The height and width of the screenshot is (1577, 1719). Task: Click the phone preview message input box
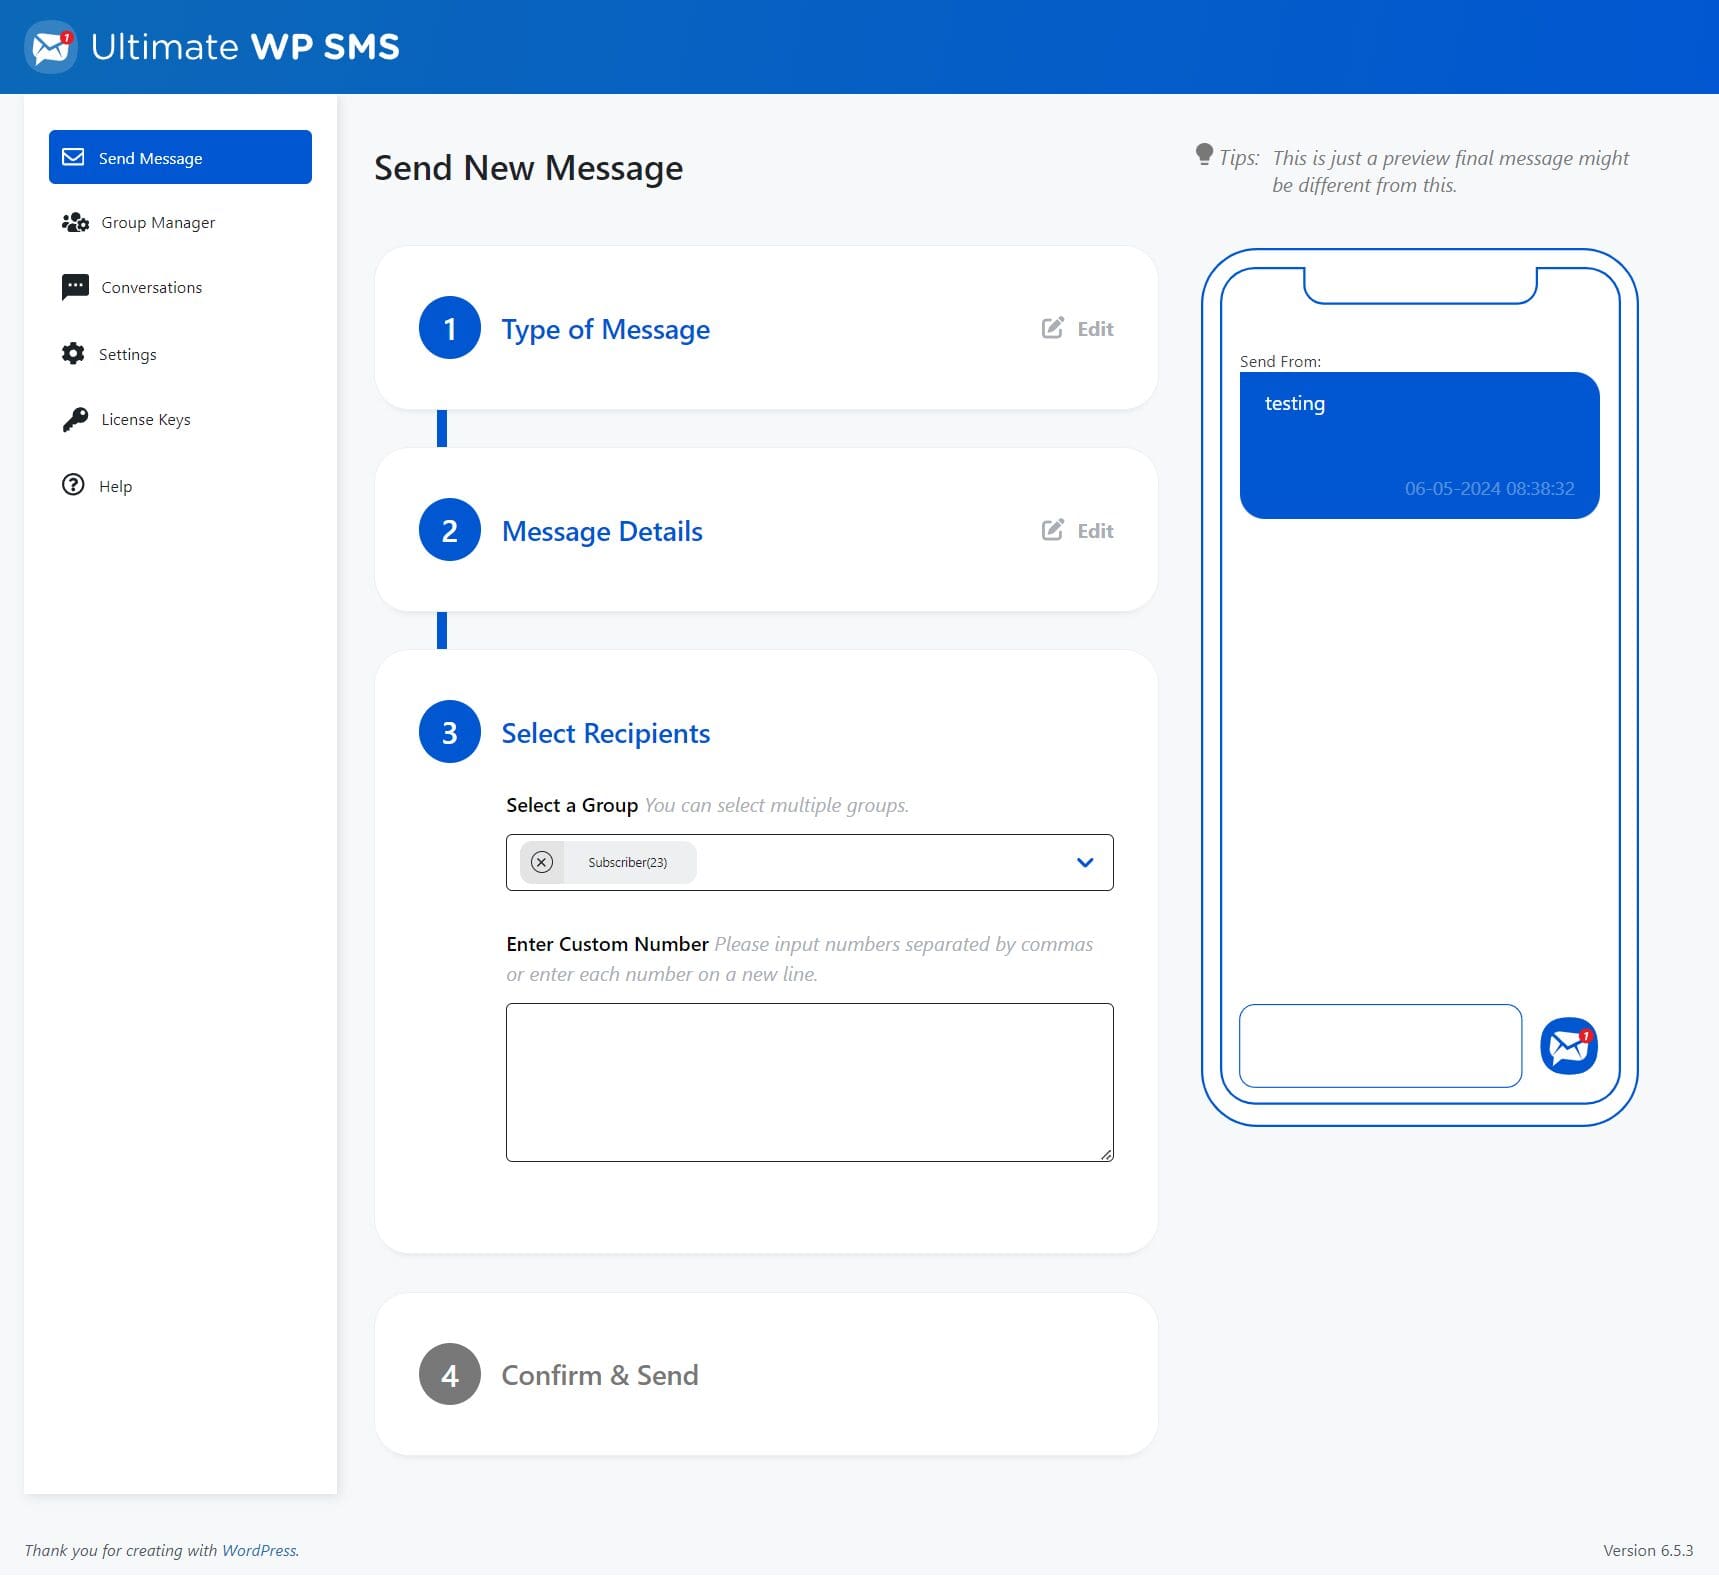[x=1380, y=1046]
